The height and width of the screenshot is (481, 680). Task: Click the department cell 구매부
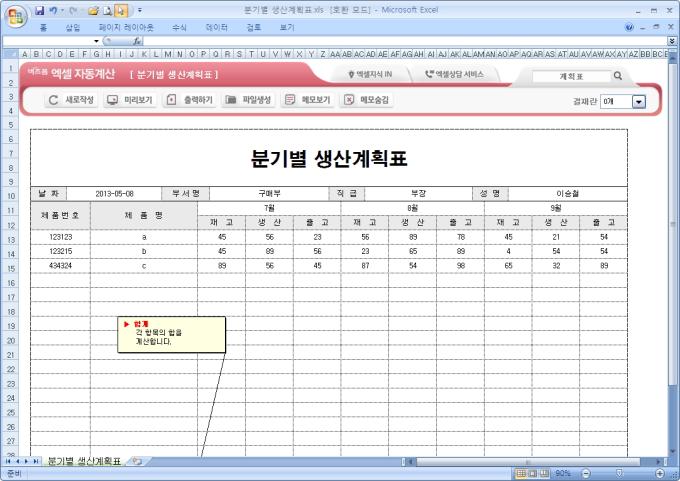(269, 193)
